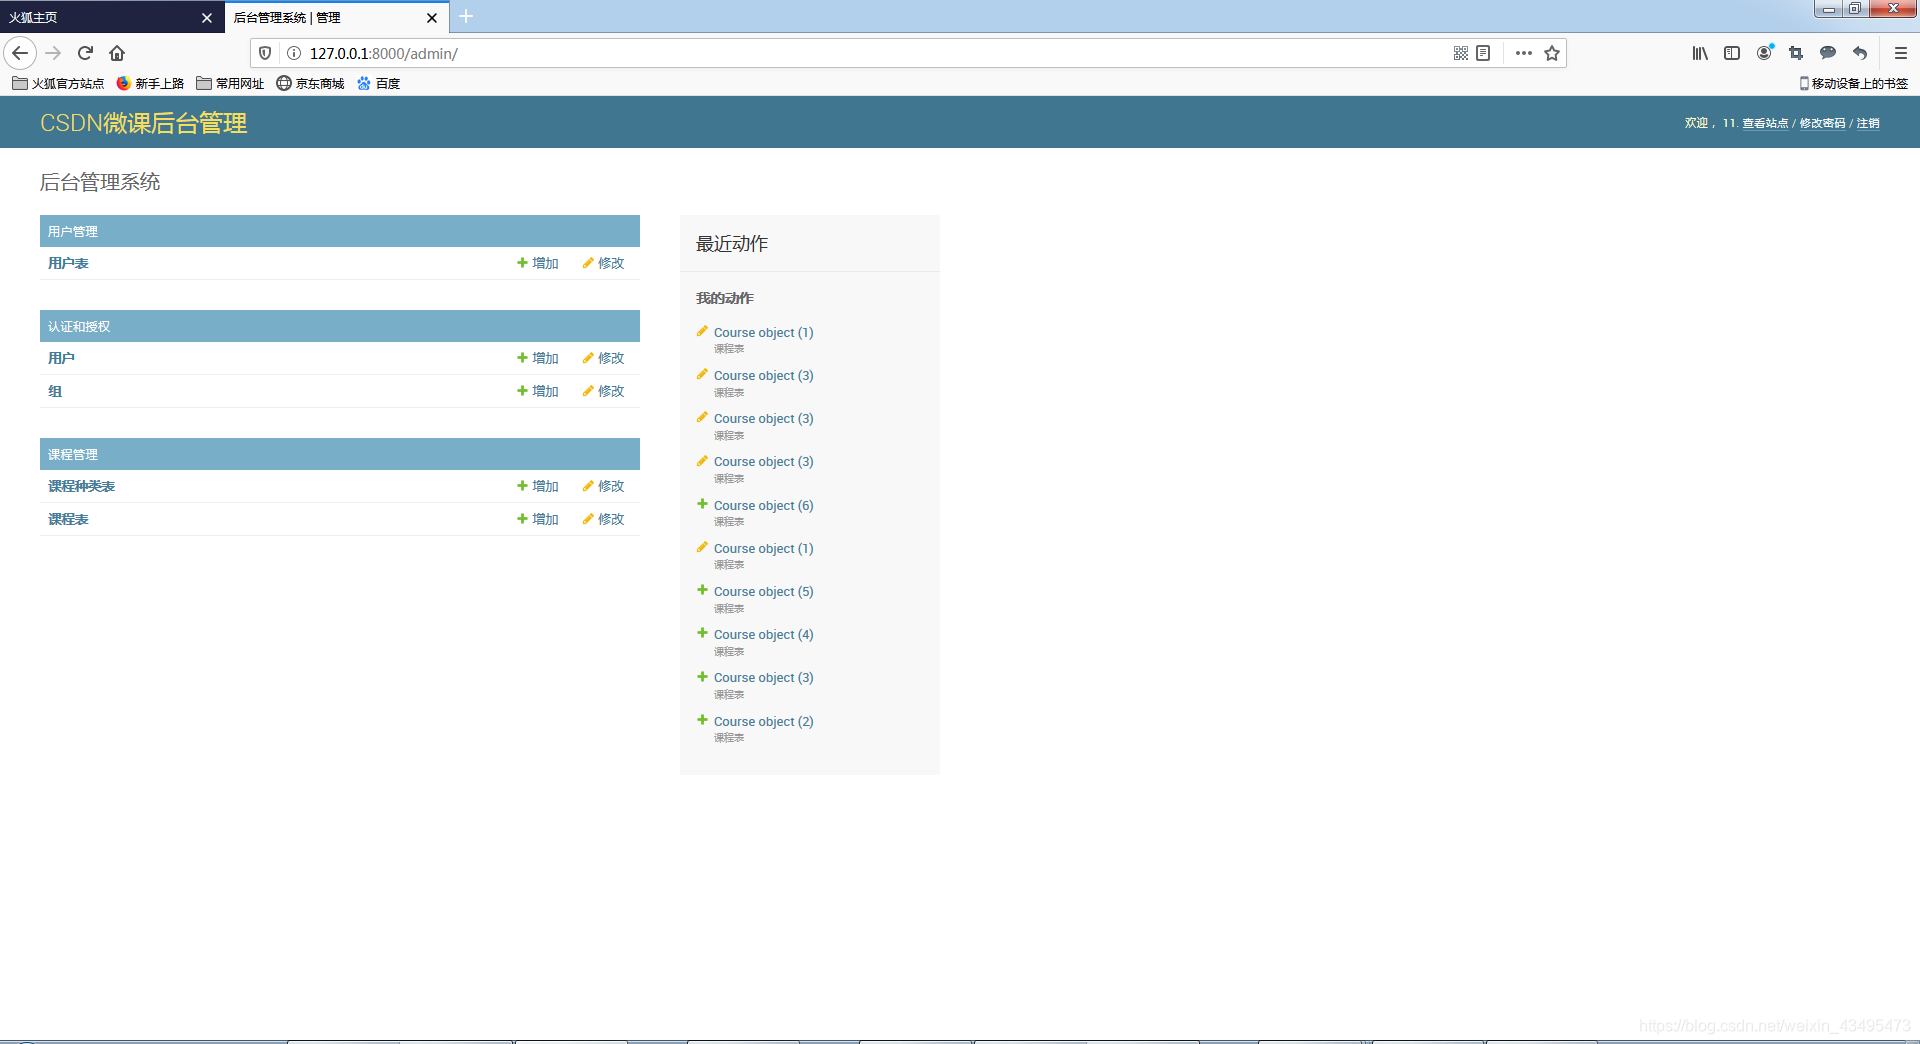1920x1044 pixels.
Task: Click 查看站点 link in header
Action: tap(1765, 123)
